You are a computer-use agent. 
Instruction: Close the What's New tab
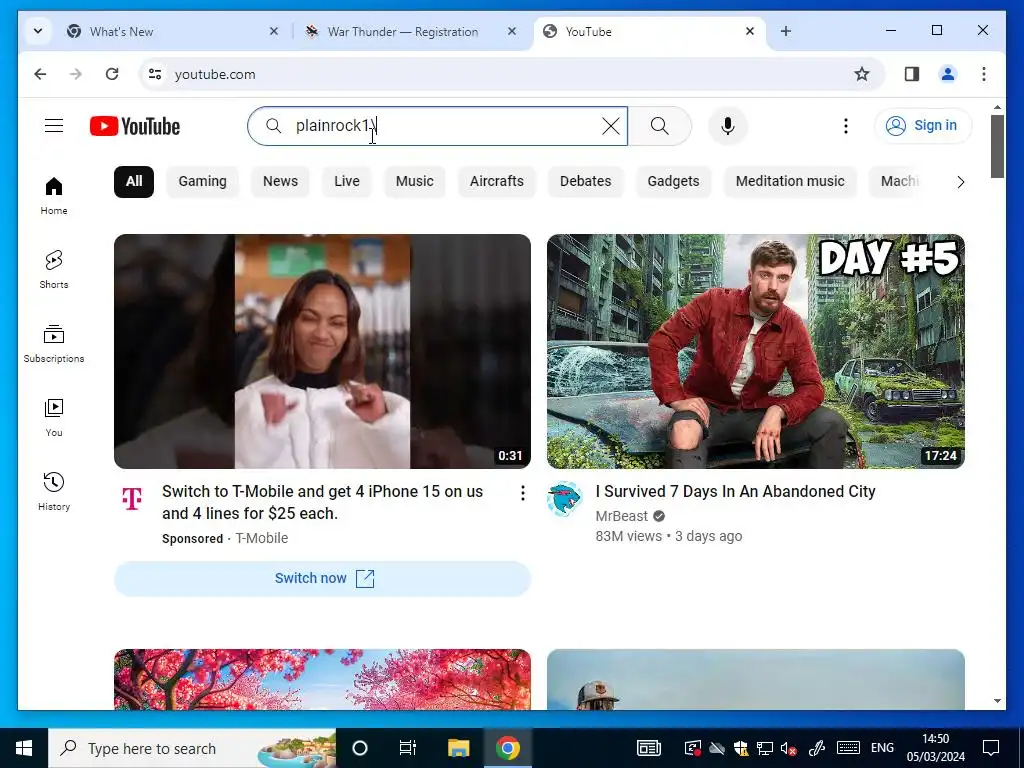tap(274, 31)
